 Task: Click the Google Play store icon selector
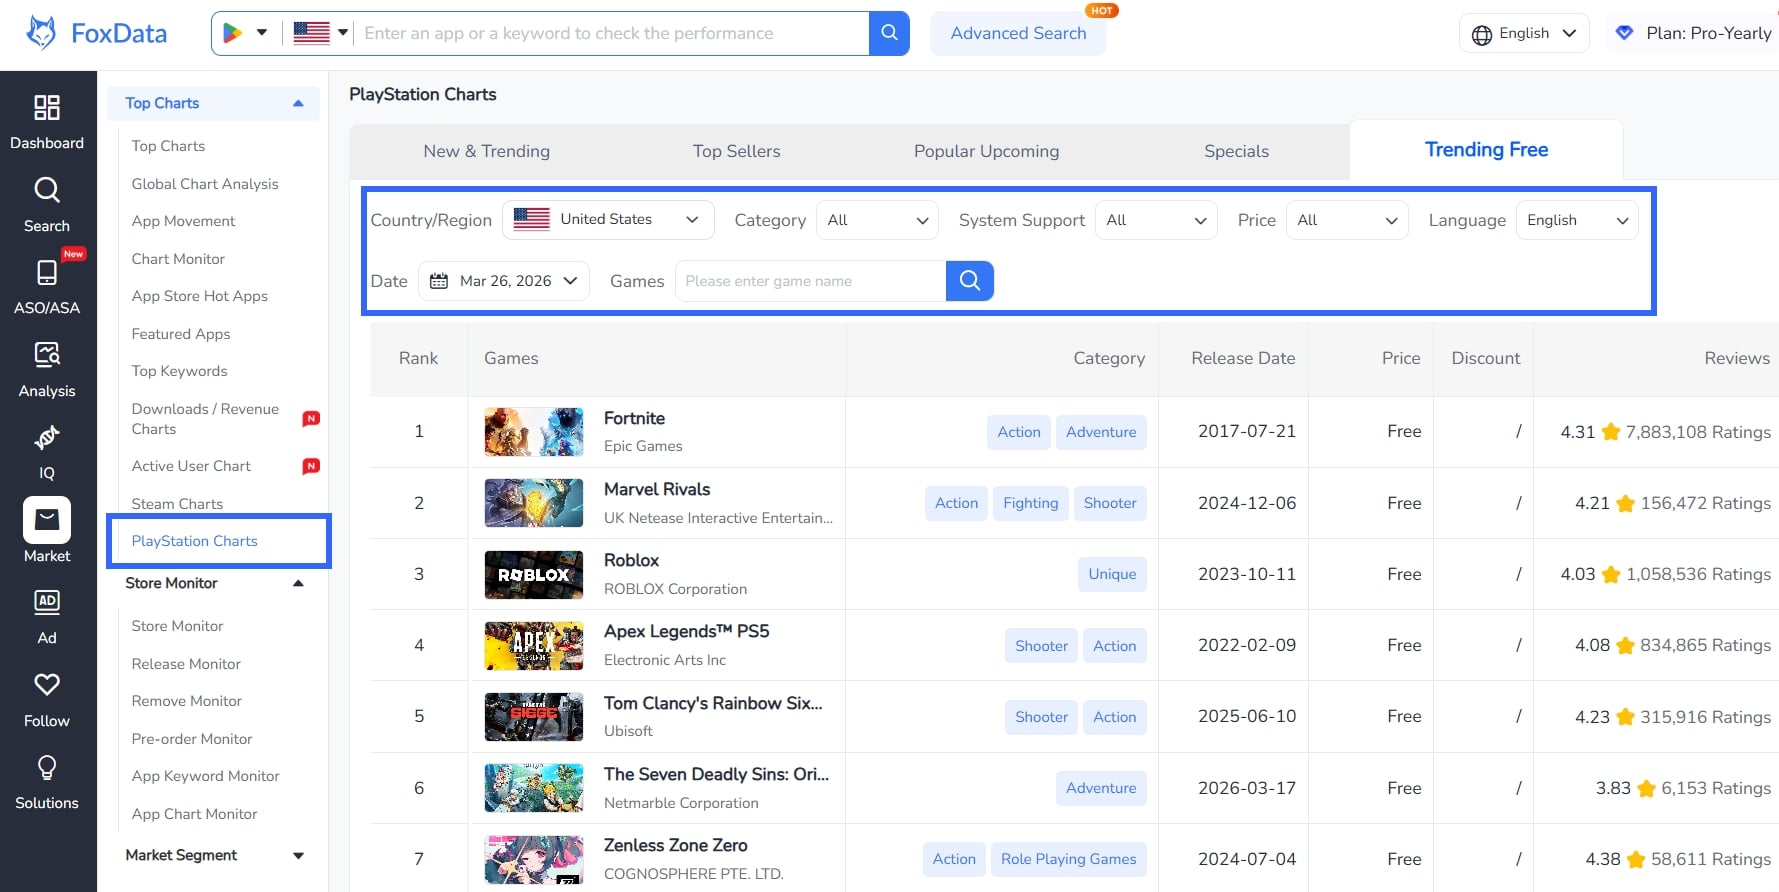point(244,33)
